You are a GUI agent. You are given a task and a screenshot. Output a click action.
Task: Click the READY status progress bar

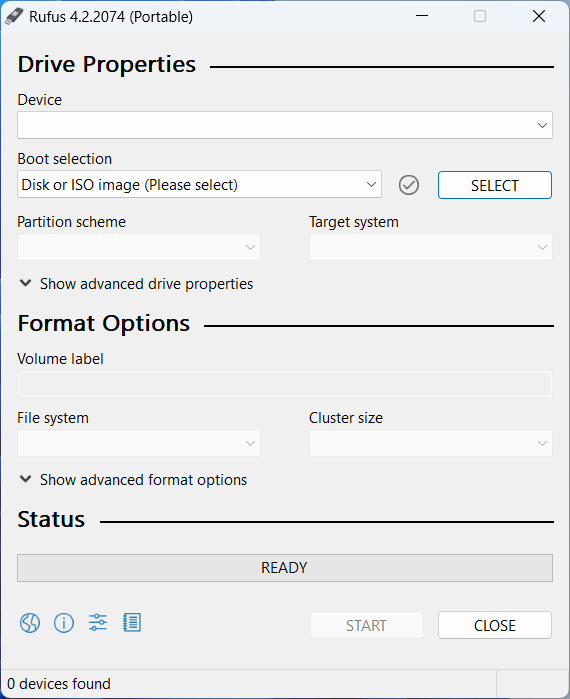tap(285, 568)
